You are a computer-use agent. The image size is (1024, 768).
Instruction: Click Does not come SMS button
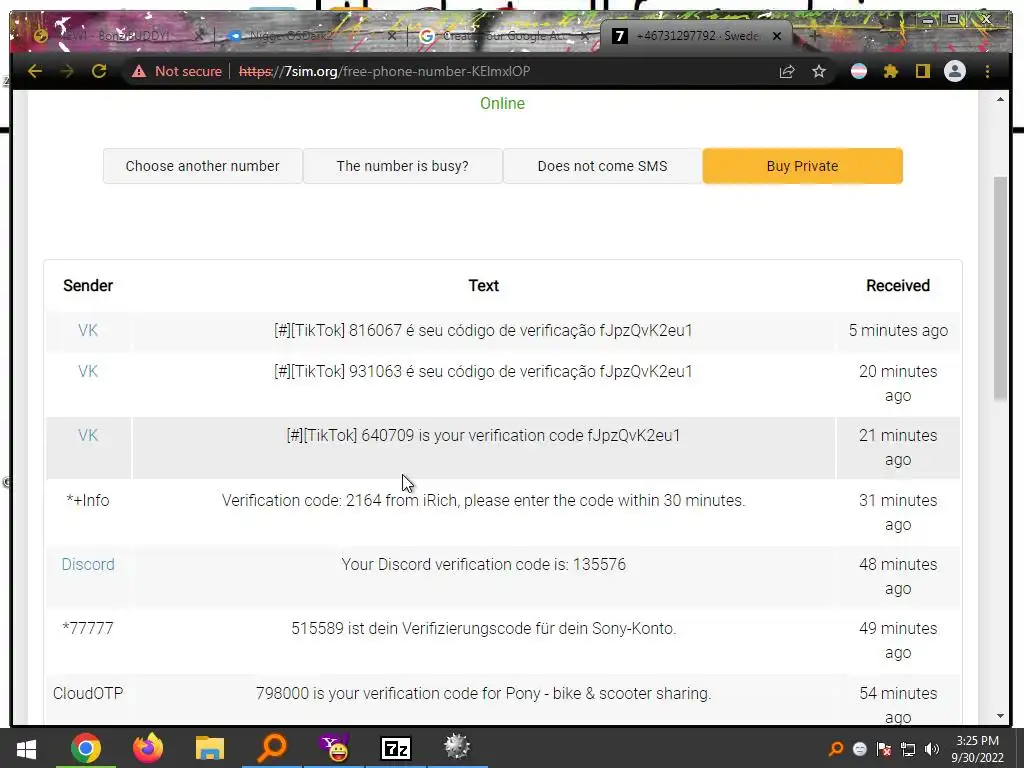click(602, 166)
